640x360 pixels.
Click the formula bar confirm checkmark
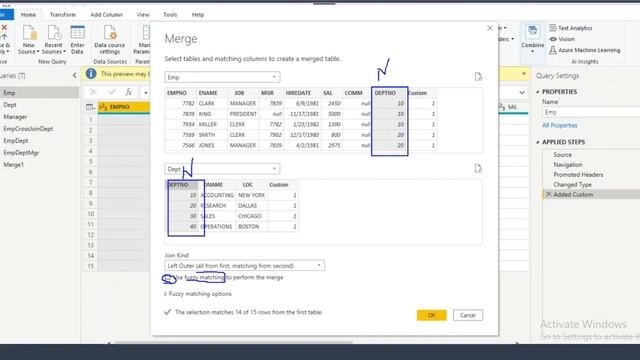[x=111, y=92]
